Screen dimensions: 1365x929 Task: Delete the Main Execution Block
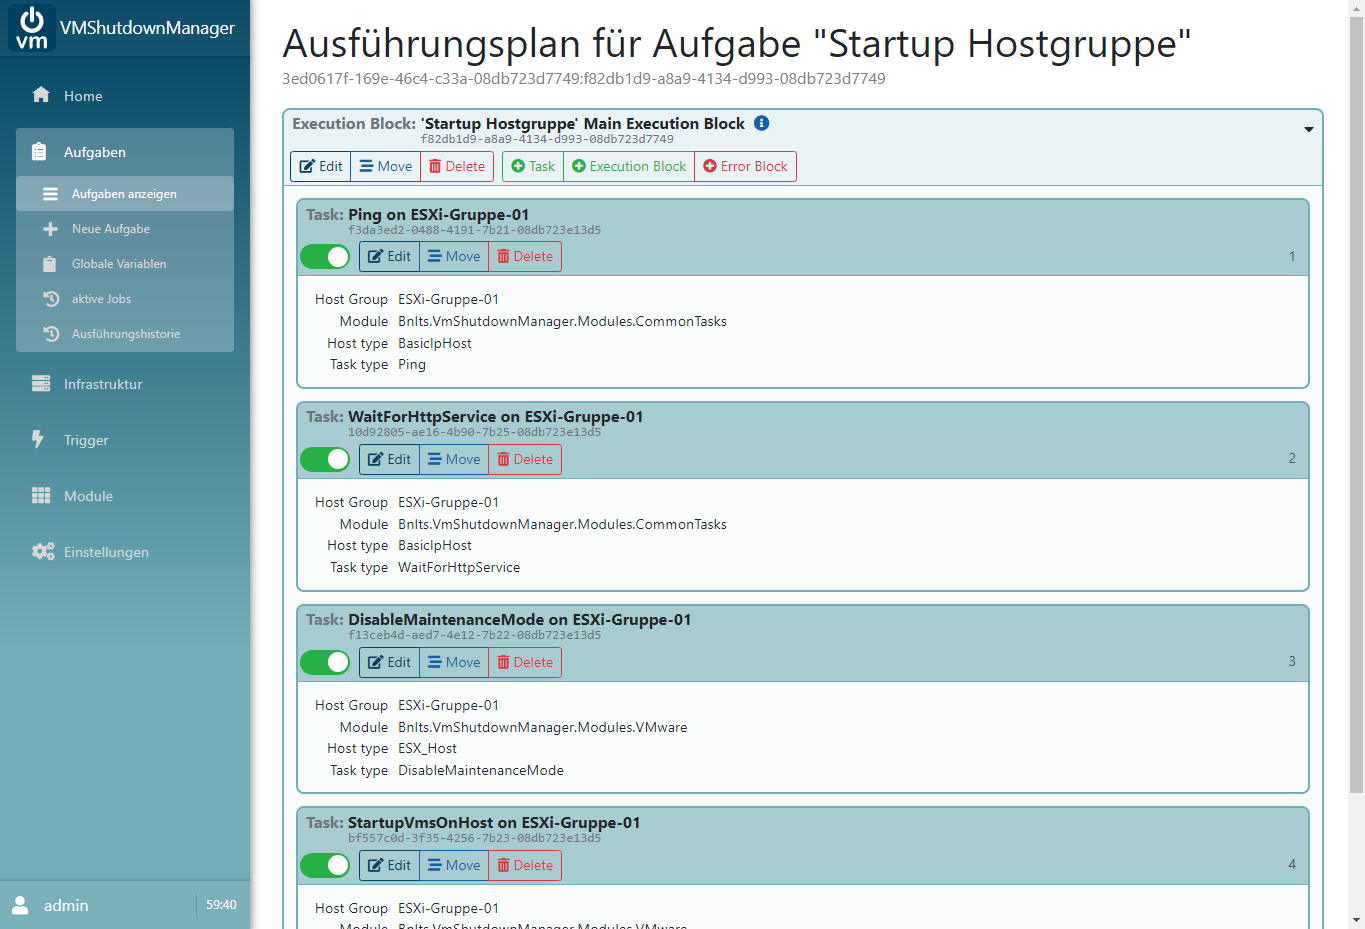click(457, 167)
